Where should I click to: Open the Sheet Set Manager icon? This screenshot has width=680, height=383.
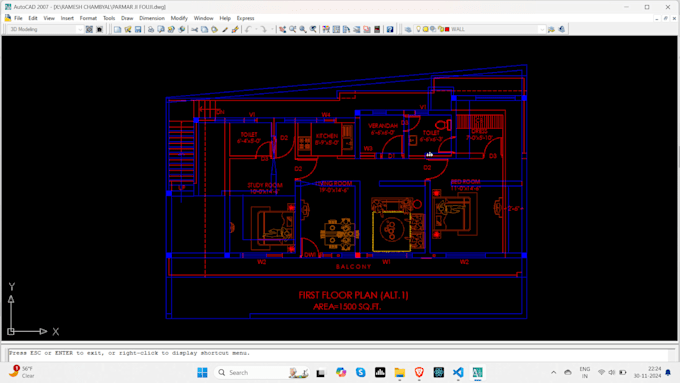(x=356, y=29)
